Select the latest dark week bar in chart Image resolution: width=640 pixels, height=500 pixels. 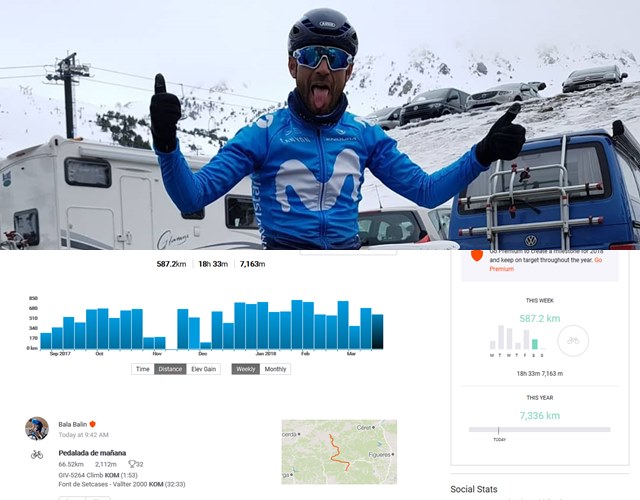[378, 332]
